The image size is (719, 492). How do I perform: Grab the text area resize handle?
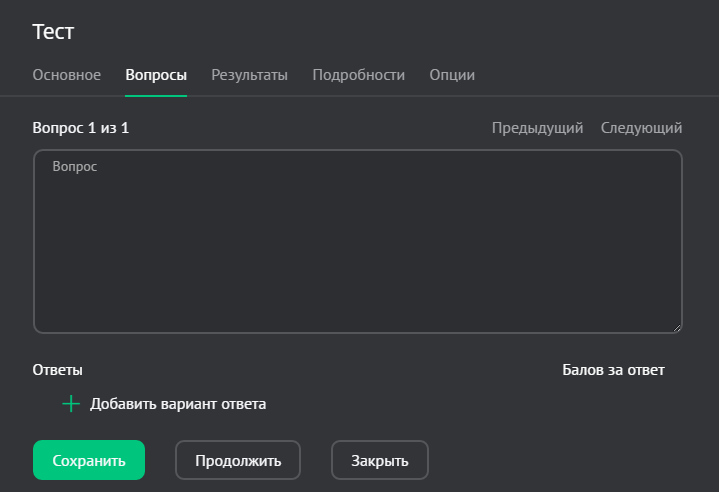[677, 327]
